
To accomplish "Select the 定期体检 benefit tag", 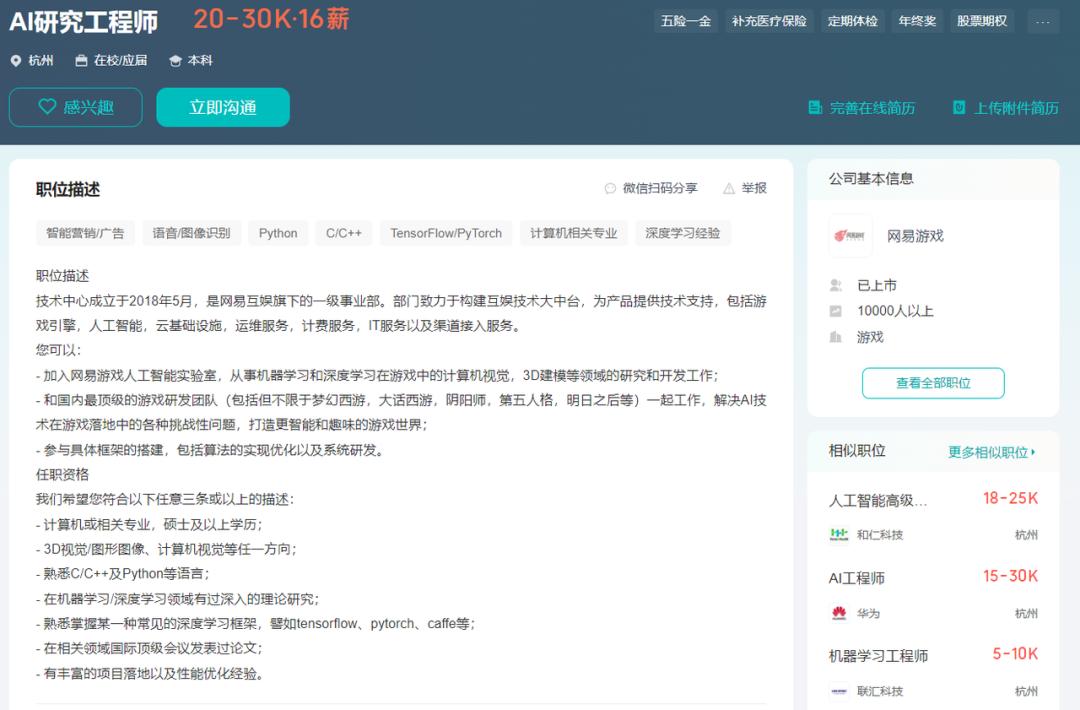I will pos(853,21).
